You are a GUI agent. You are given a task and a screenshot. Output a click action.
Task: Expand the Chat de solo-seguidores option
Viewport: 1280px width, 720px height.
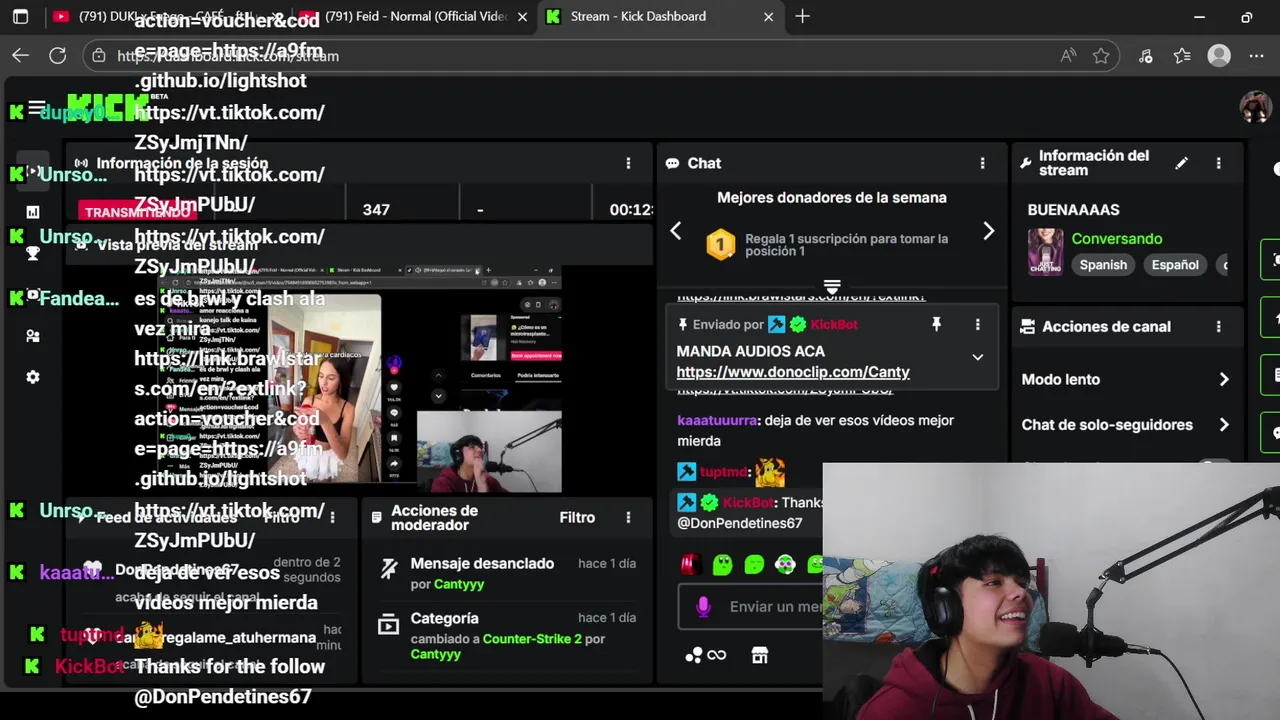[x=1224, y=425]
